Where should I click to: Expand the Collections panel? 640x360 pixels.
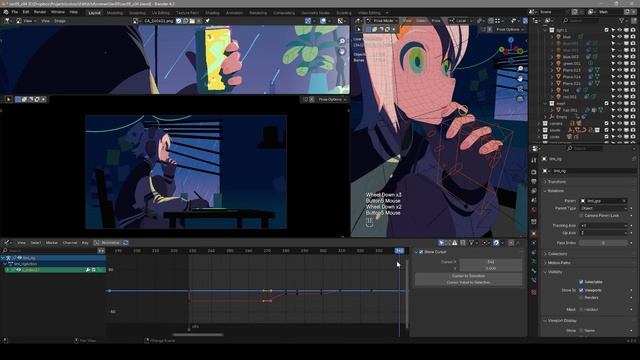click(x=557, y=254)
